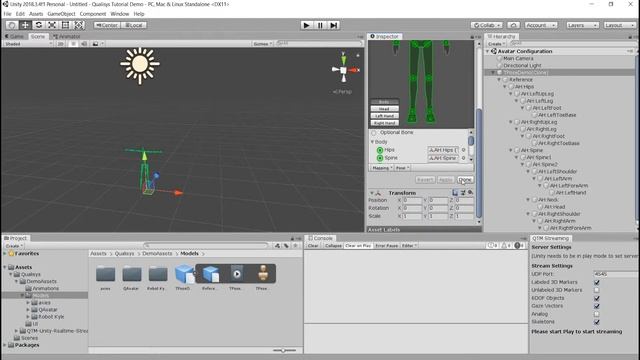The height and width of the screenshot is (360, 640).
Task: Select the combined Transform tool
Action: click(79, 25)
